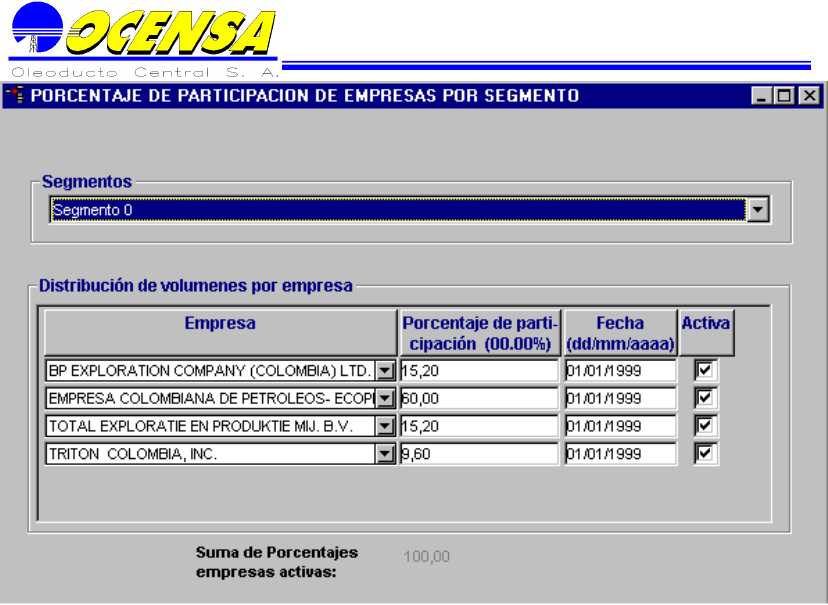Screen dimensions: 828x605
Task: Click the Activa column header
Action: point(706,333)
